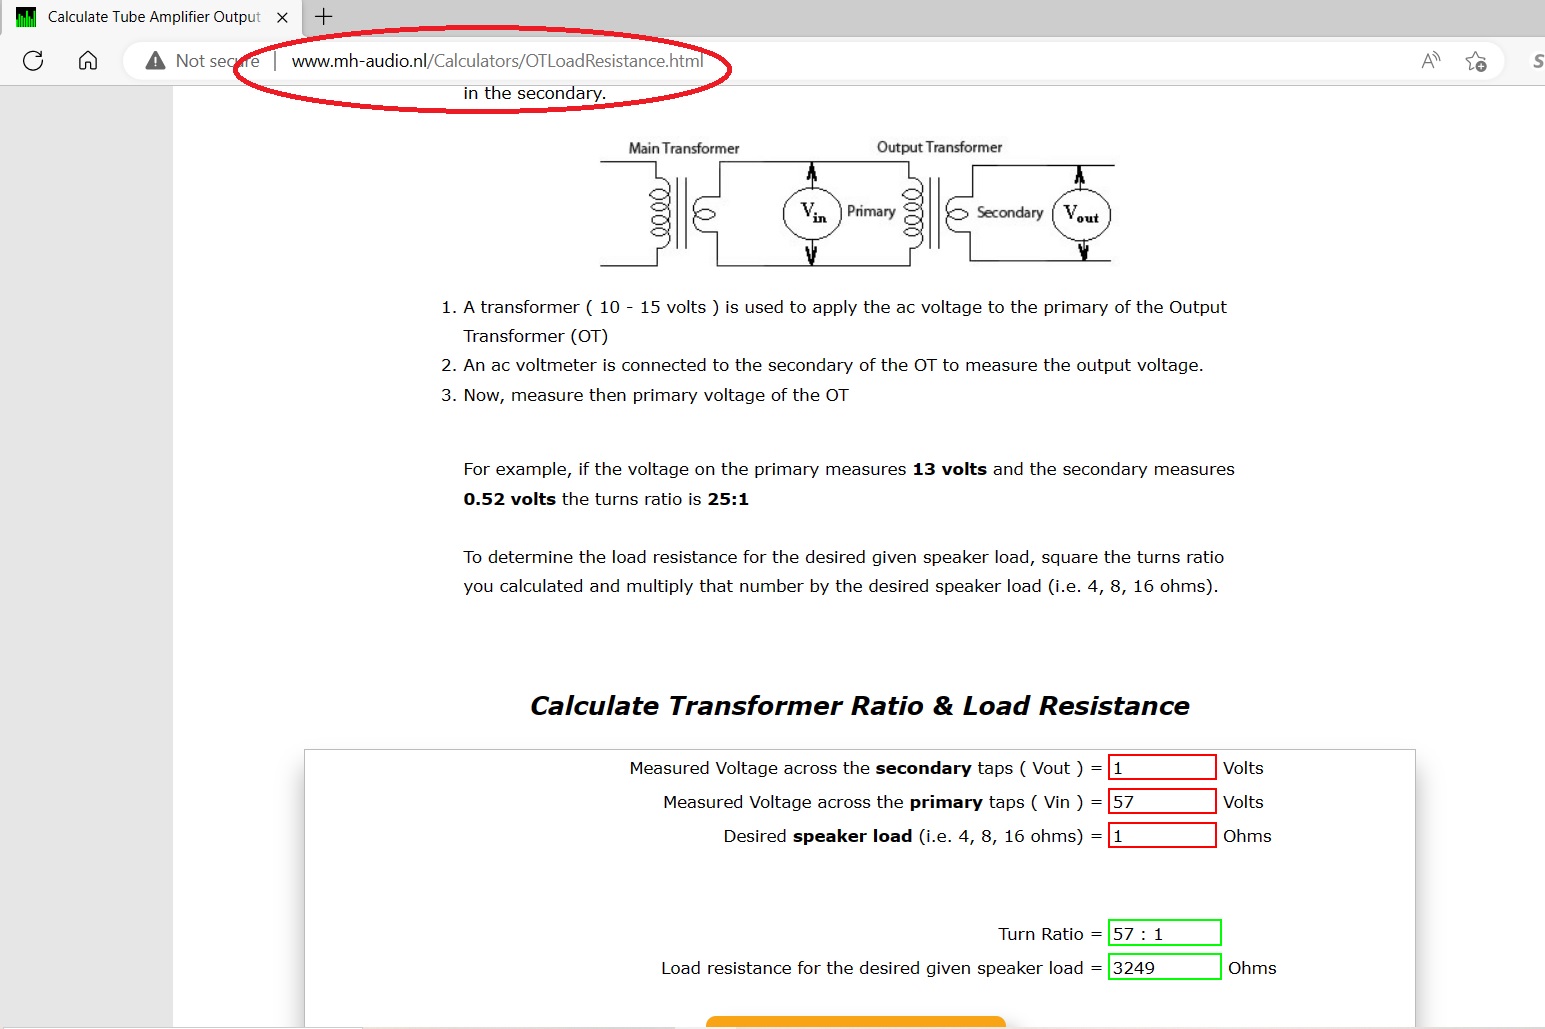1545x1029 pixels.
Task: Click the 'Output Transformer' label in diagram
Action: 939,147
